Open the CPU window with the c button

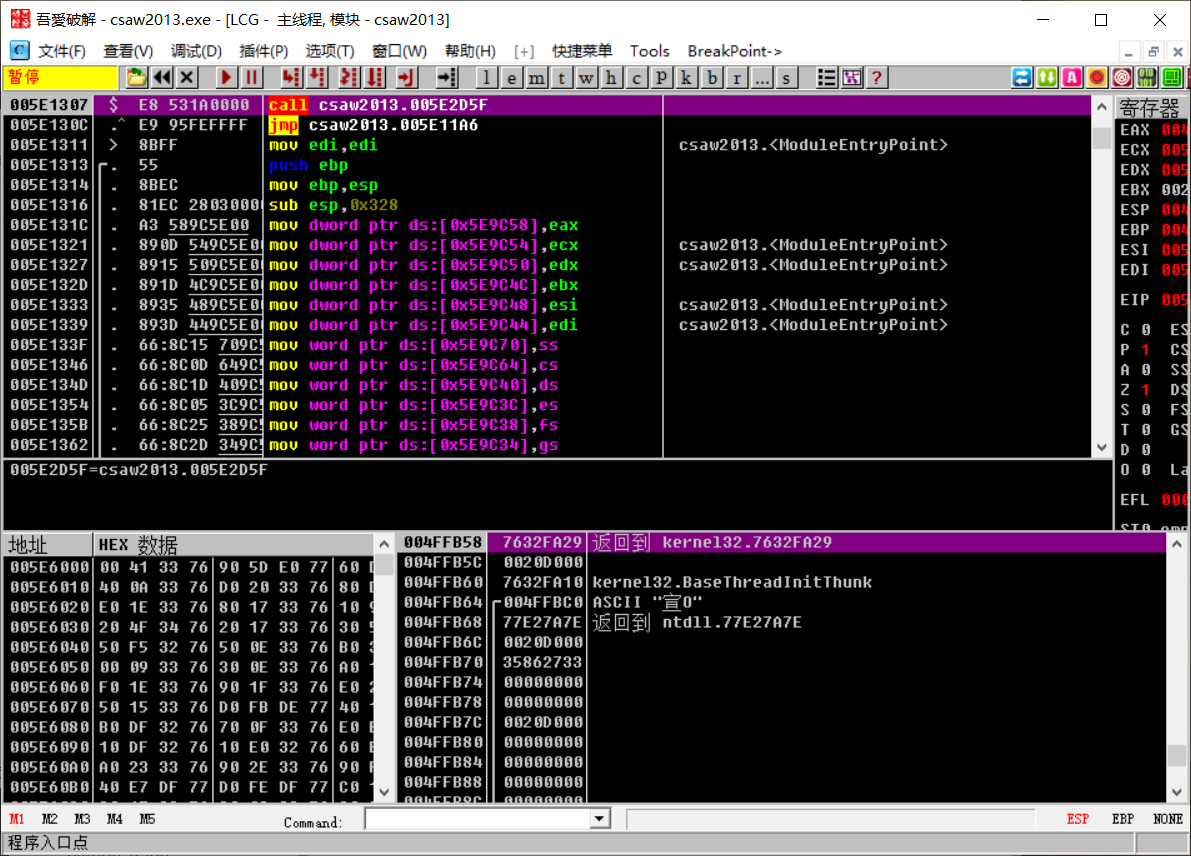(637, 77)
